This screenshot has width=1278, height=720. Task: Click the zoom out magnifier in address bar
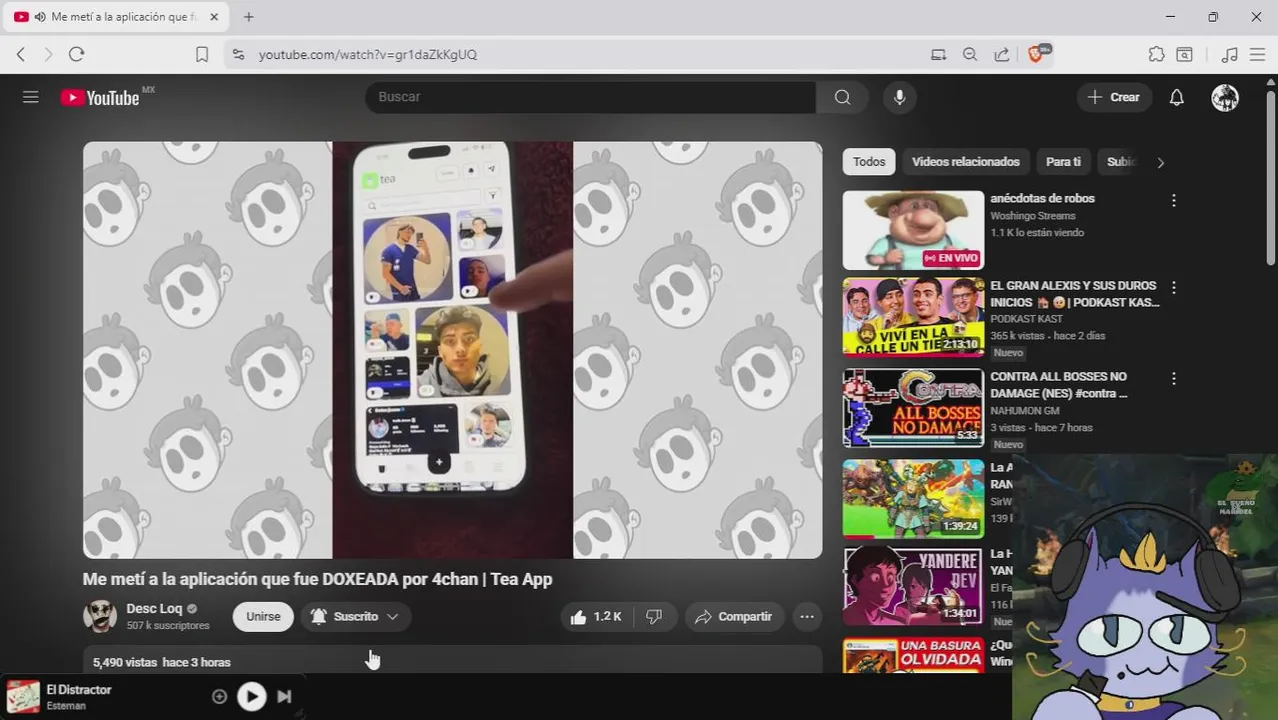970,54
